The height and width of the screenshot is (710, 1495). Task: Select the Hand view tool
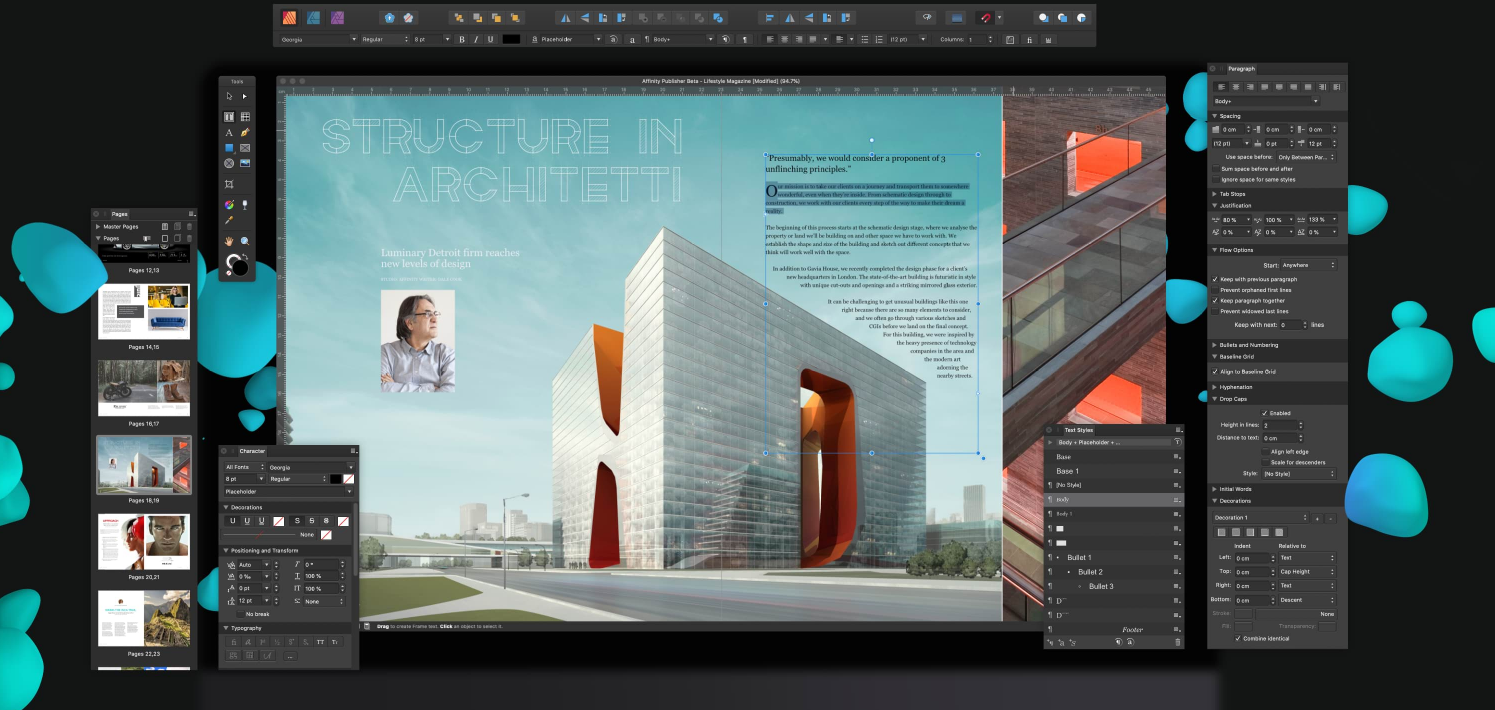229,241
